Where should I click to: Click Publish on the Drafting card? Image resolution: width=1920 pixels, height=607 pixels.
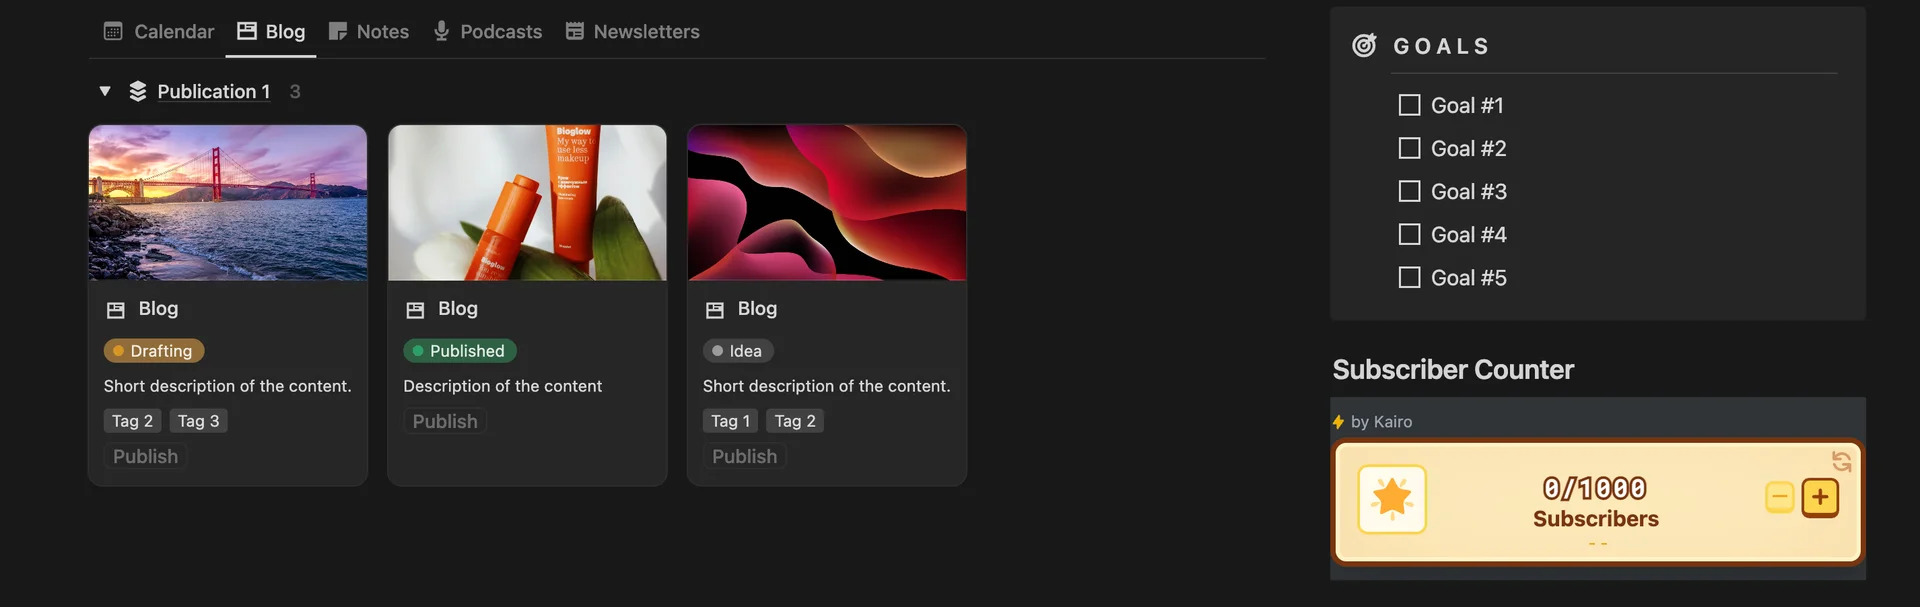[145, 457]
